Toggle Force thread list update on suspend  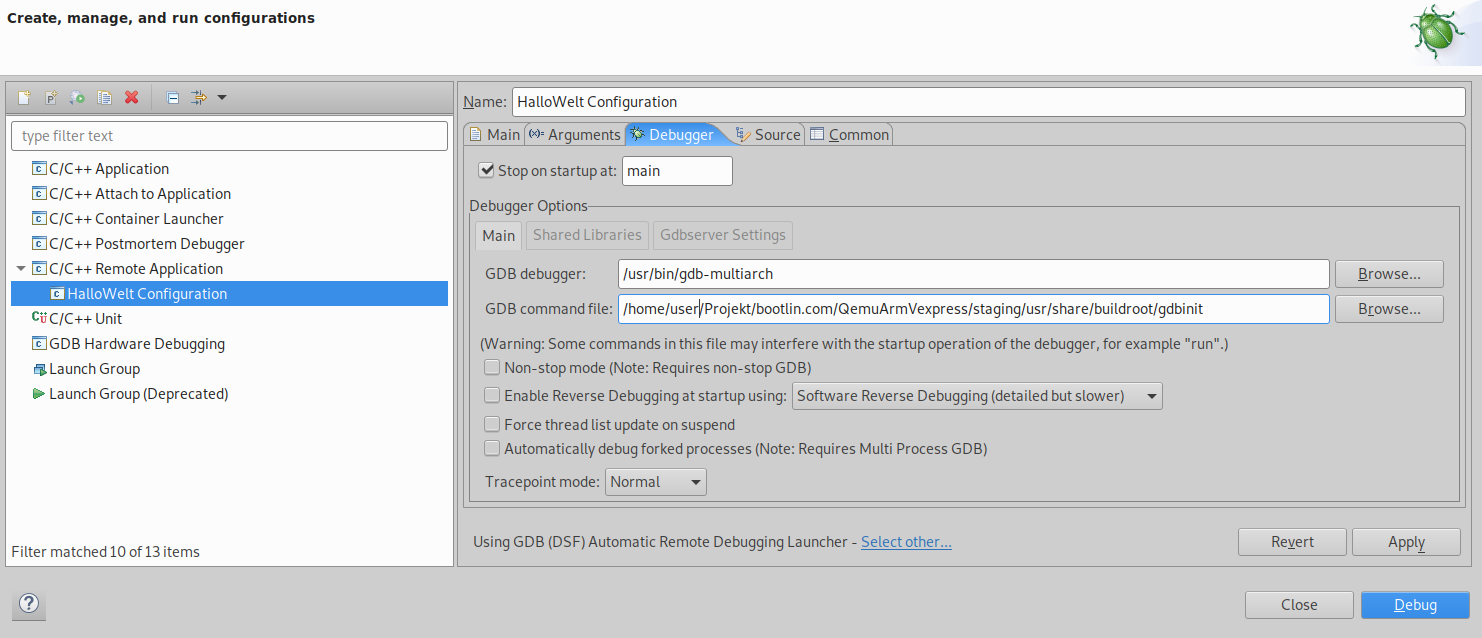pyautogui.click(x=492, y=424)
